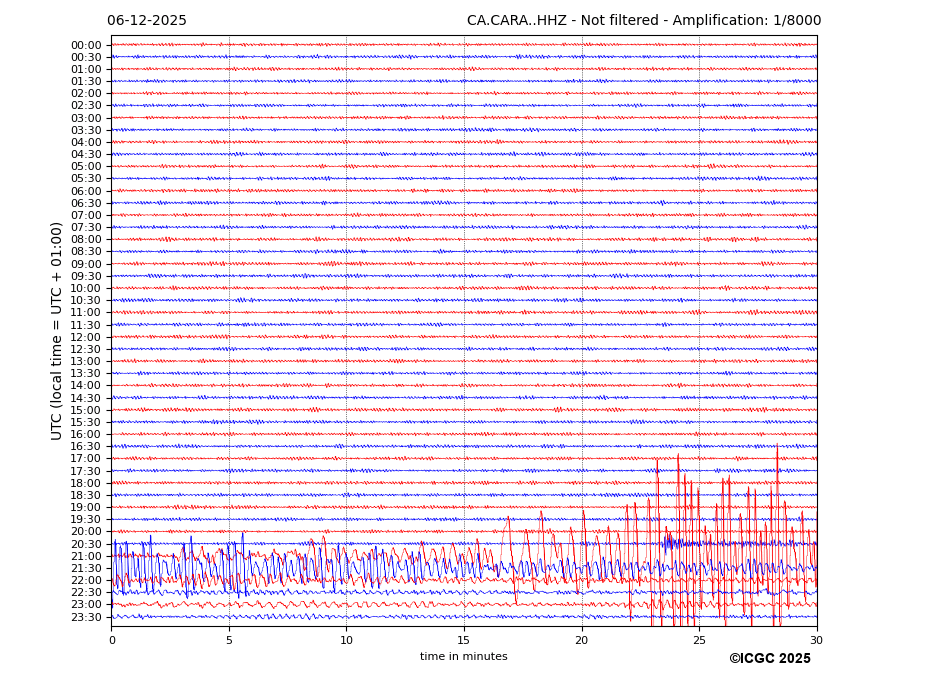The height and width of the screenshot is (696, 927).
Task: Click the 09:00 time row label
Action: click(x=85, y=264)
